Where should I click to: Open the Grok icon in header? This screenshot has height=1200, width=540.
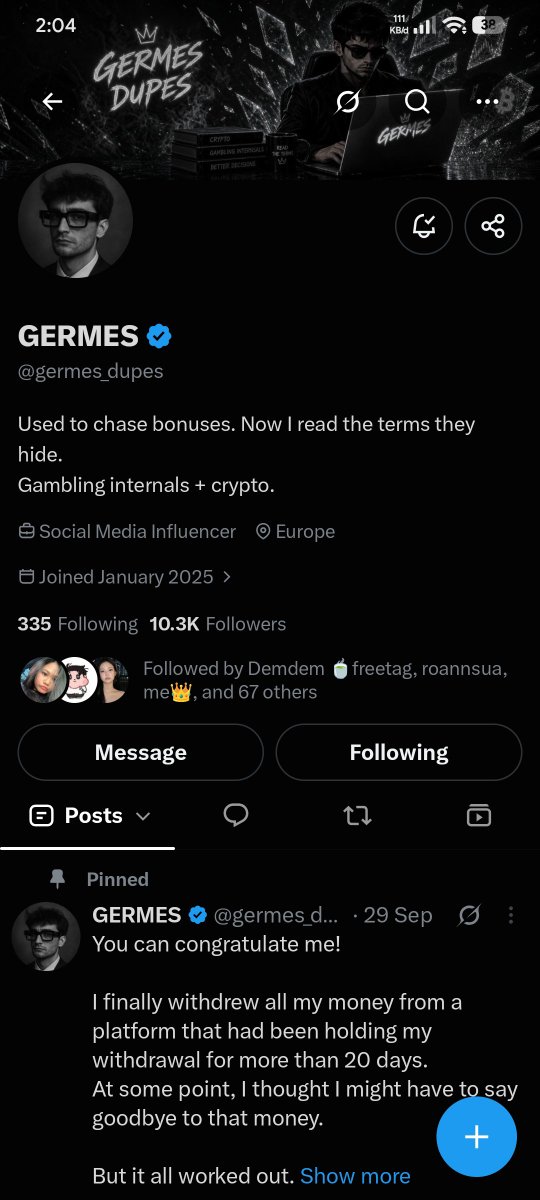[x=347, y=101]
